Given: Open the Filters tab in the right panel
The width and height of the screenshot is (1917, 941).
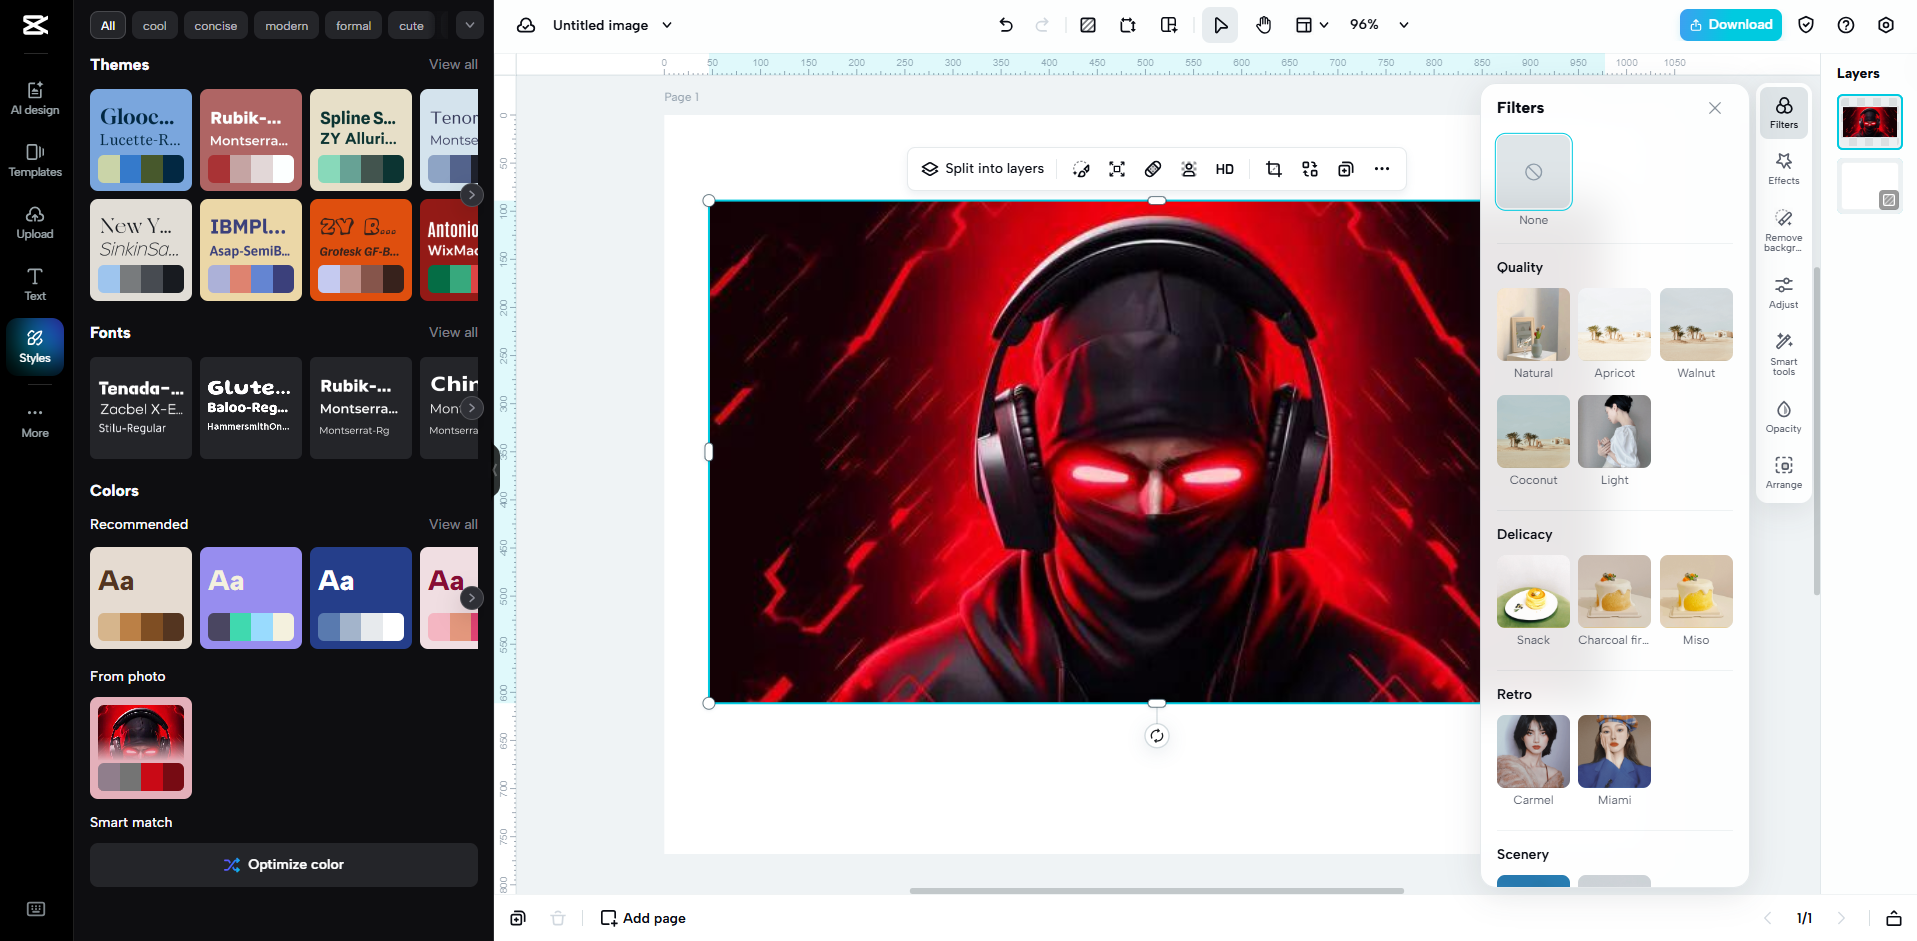Looking at the screenshot, I should click(1783, 112).
